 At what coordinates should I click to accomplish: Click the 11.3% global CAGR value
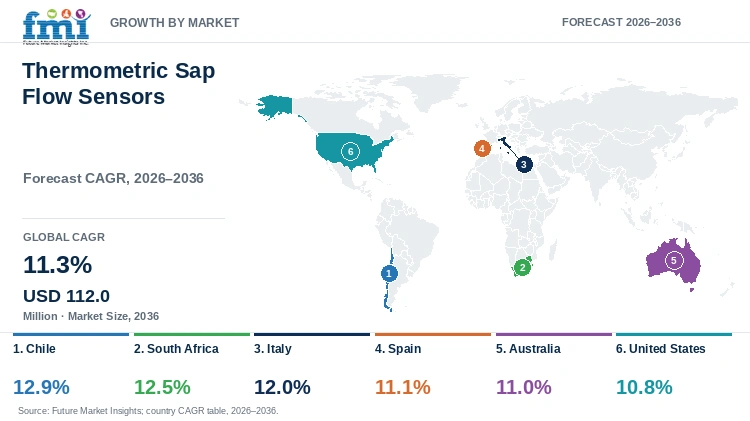click(x=57, y=265)
